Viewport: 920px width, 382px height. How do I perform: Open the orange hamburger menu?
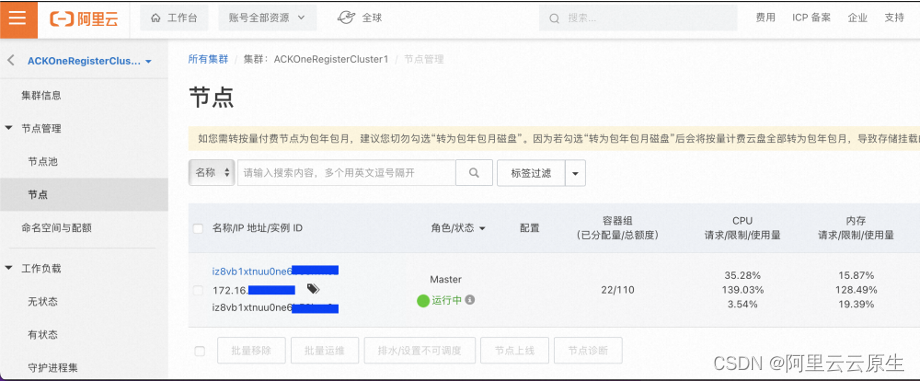18,18
